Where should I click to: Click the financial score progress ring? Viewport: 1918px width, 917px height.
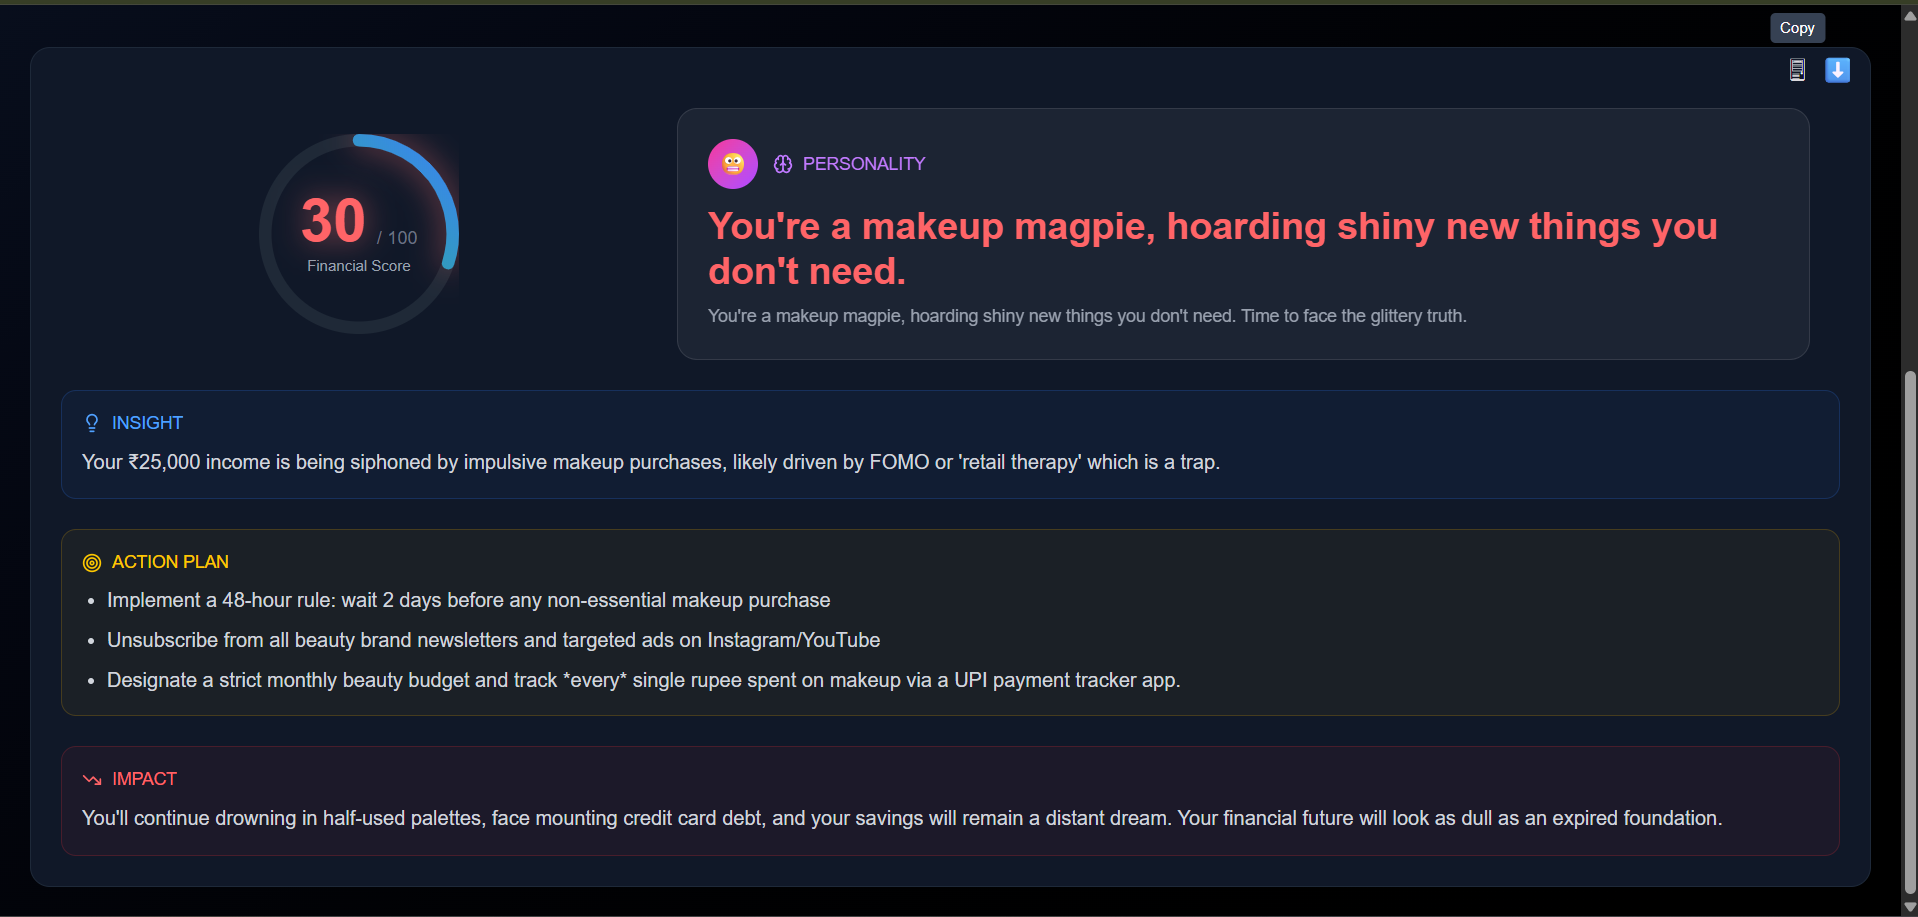359,234
